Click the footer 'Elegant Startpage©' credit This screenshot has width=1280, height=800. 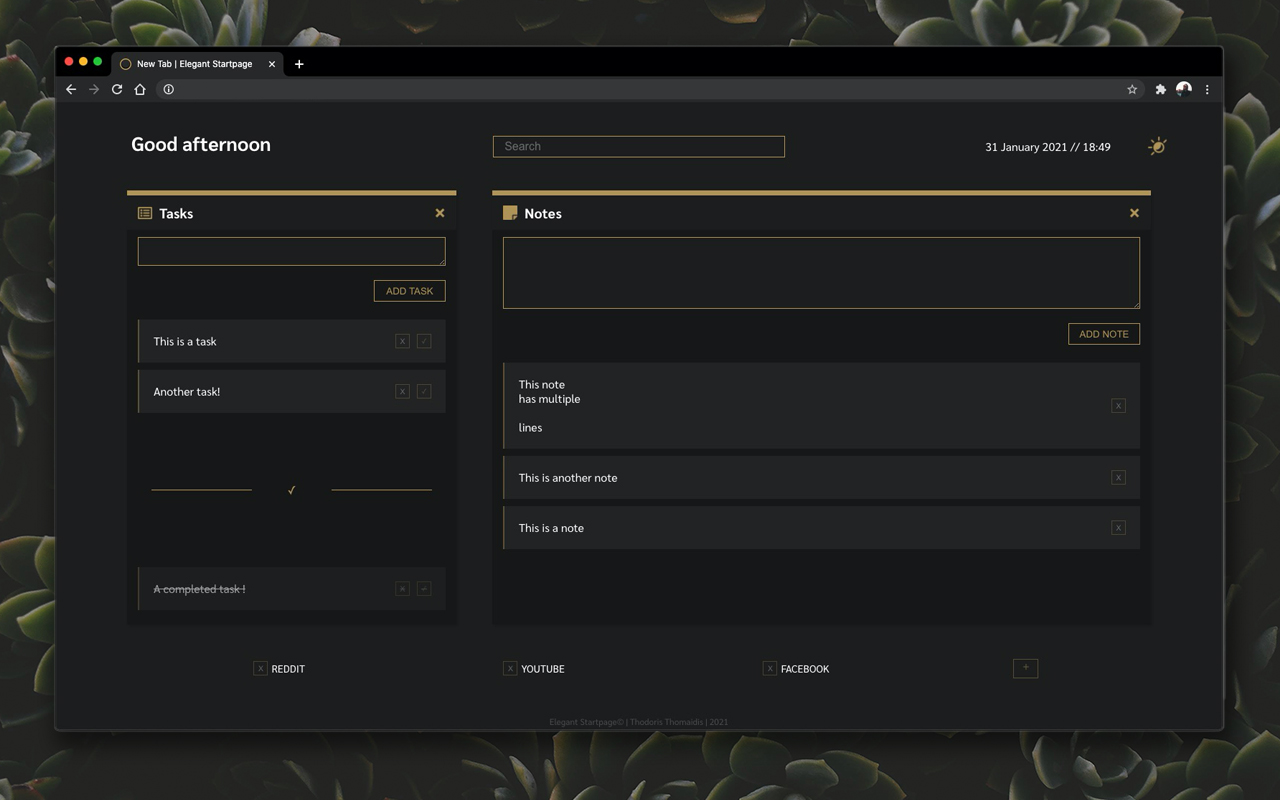coord(587,722)
